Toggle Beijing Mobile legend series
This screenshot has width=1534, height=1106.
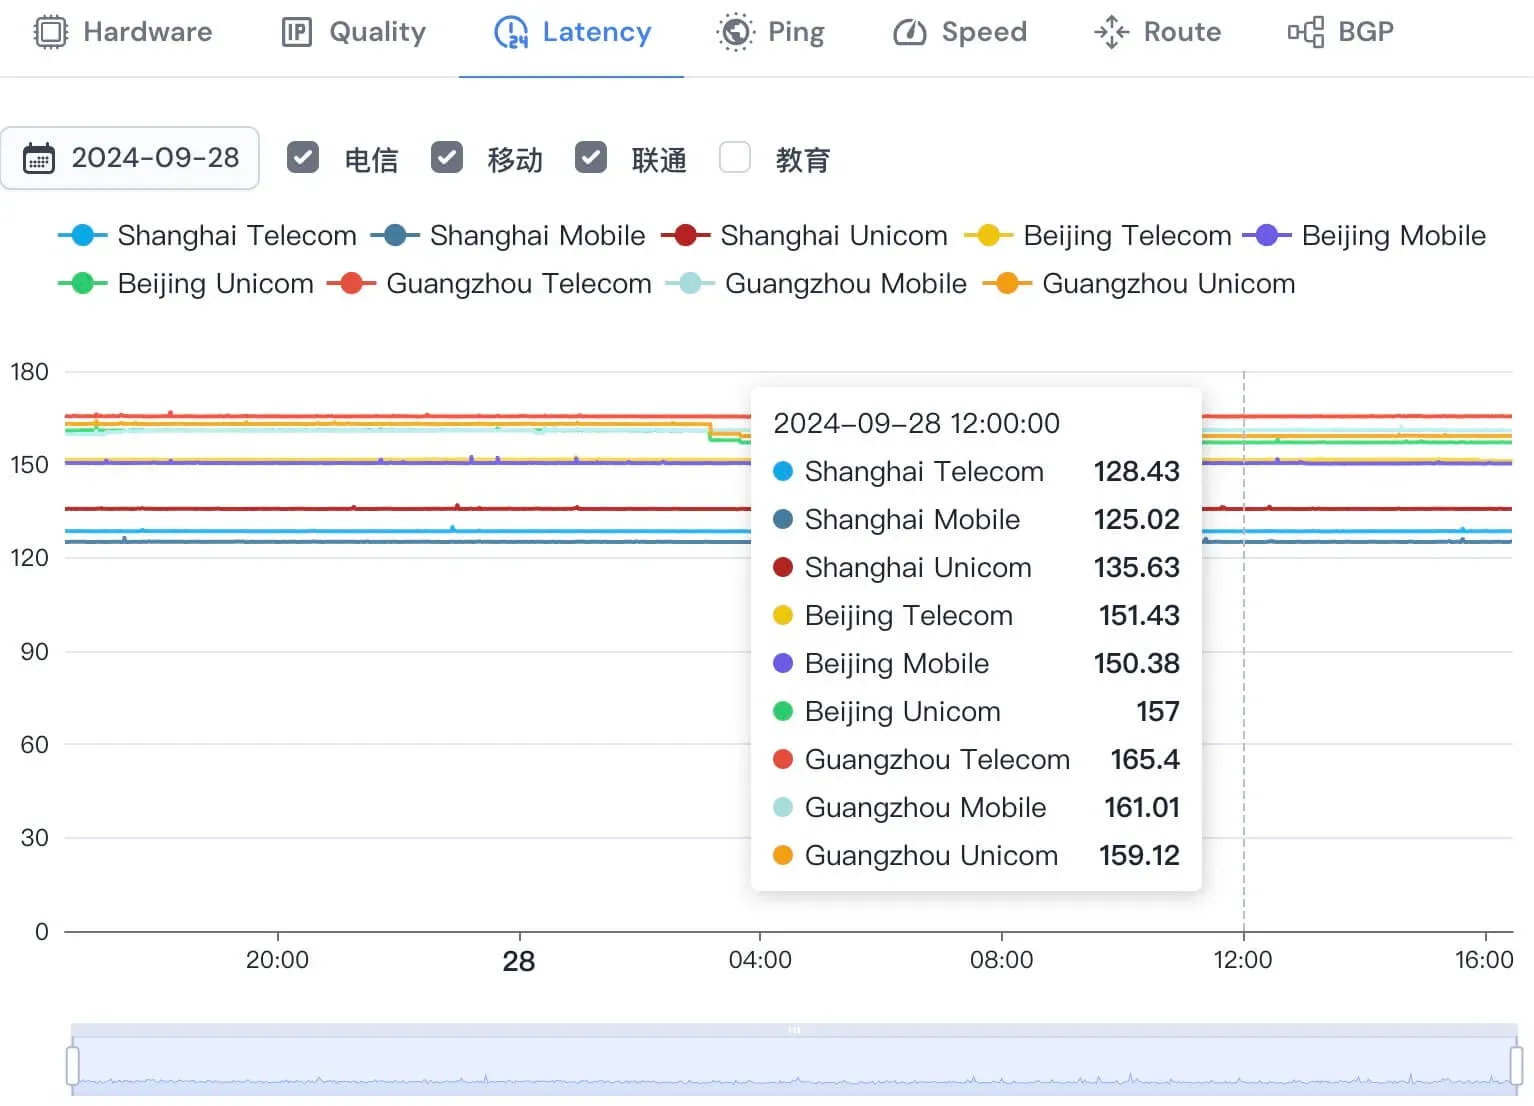click(1364, 236)
